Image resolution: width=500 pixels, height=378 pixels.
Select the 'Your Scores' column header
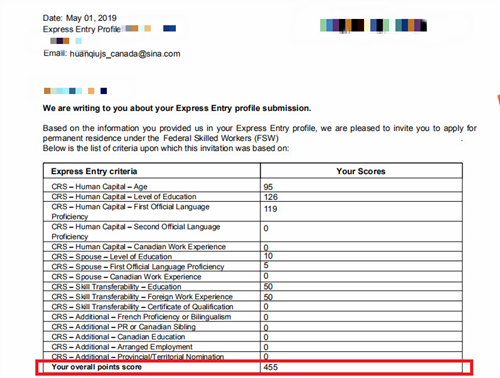(x=361, y=171)
